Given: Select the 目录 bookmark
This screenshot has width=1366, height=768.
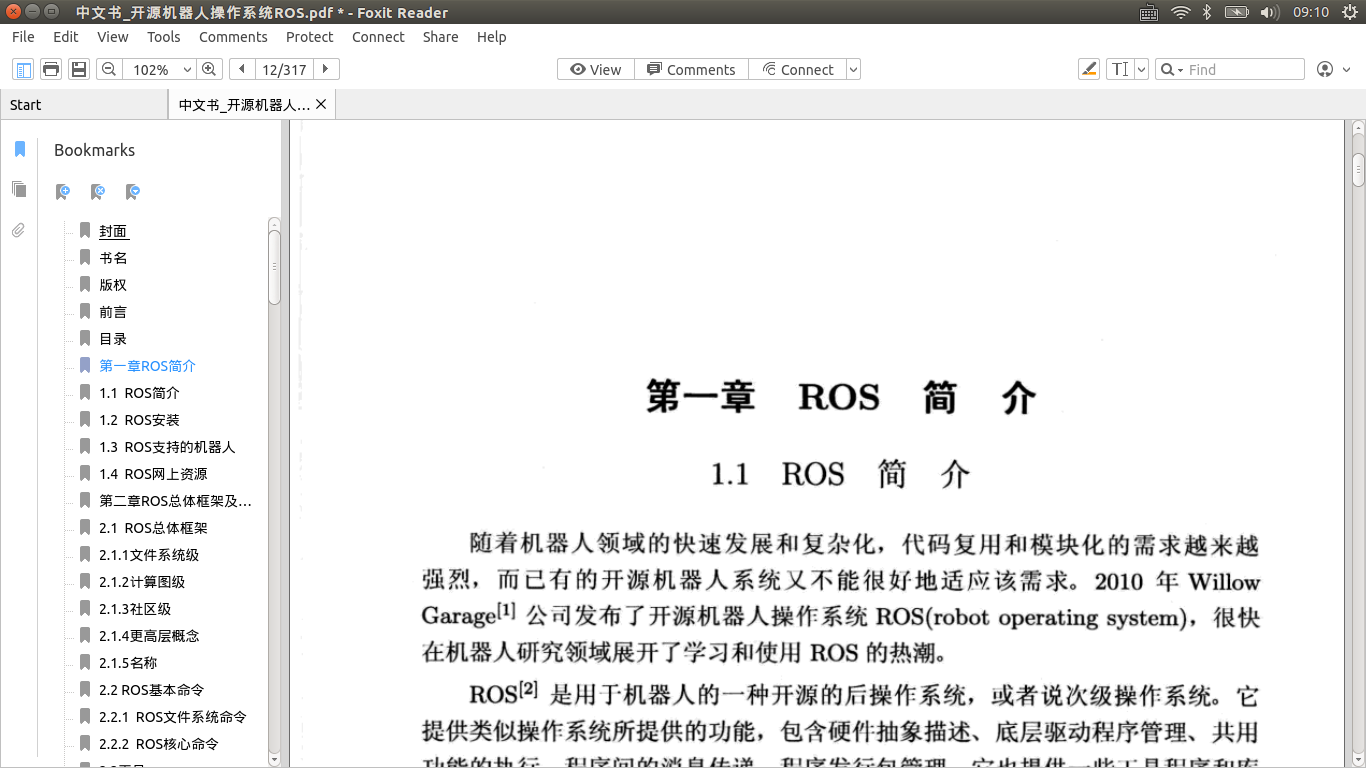Looking at the screenshot, I should 113,339.
